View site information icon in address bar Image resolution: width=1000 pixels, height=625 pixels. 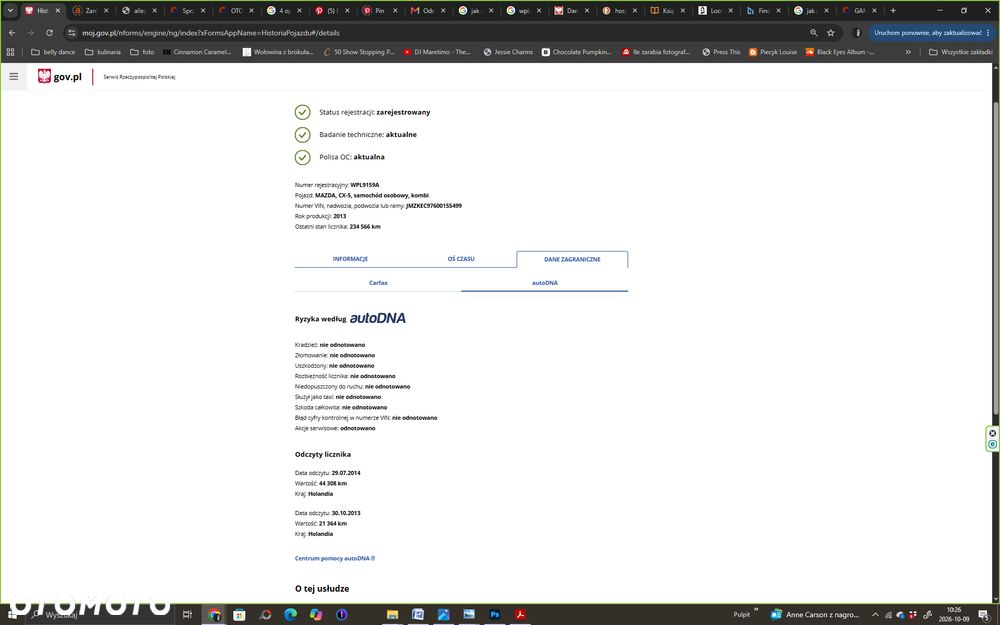click(x=71, y=33)
